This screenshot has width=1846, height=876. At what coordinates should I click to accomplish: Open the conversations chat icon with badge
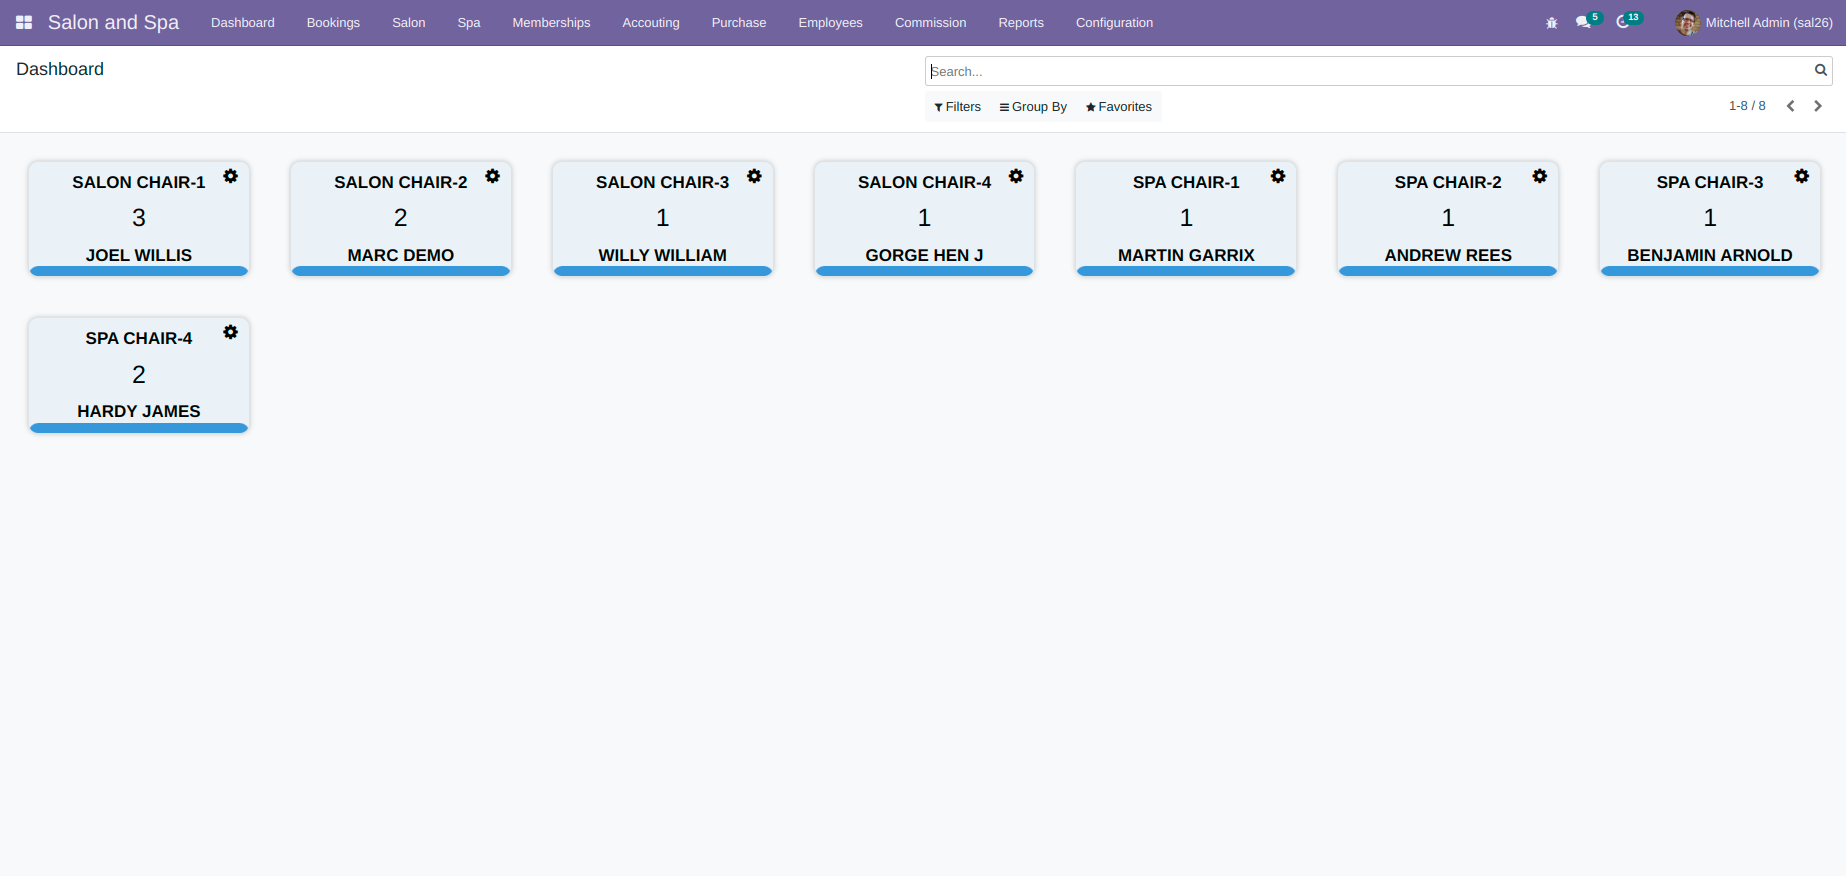pos(1588,21)
